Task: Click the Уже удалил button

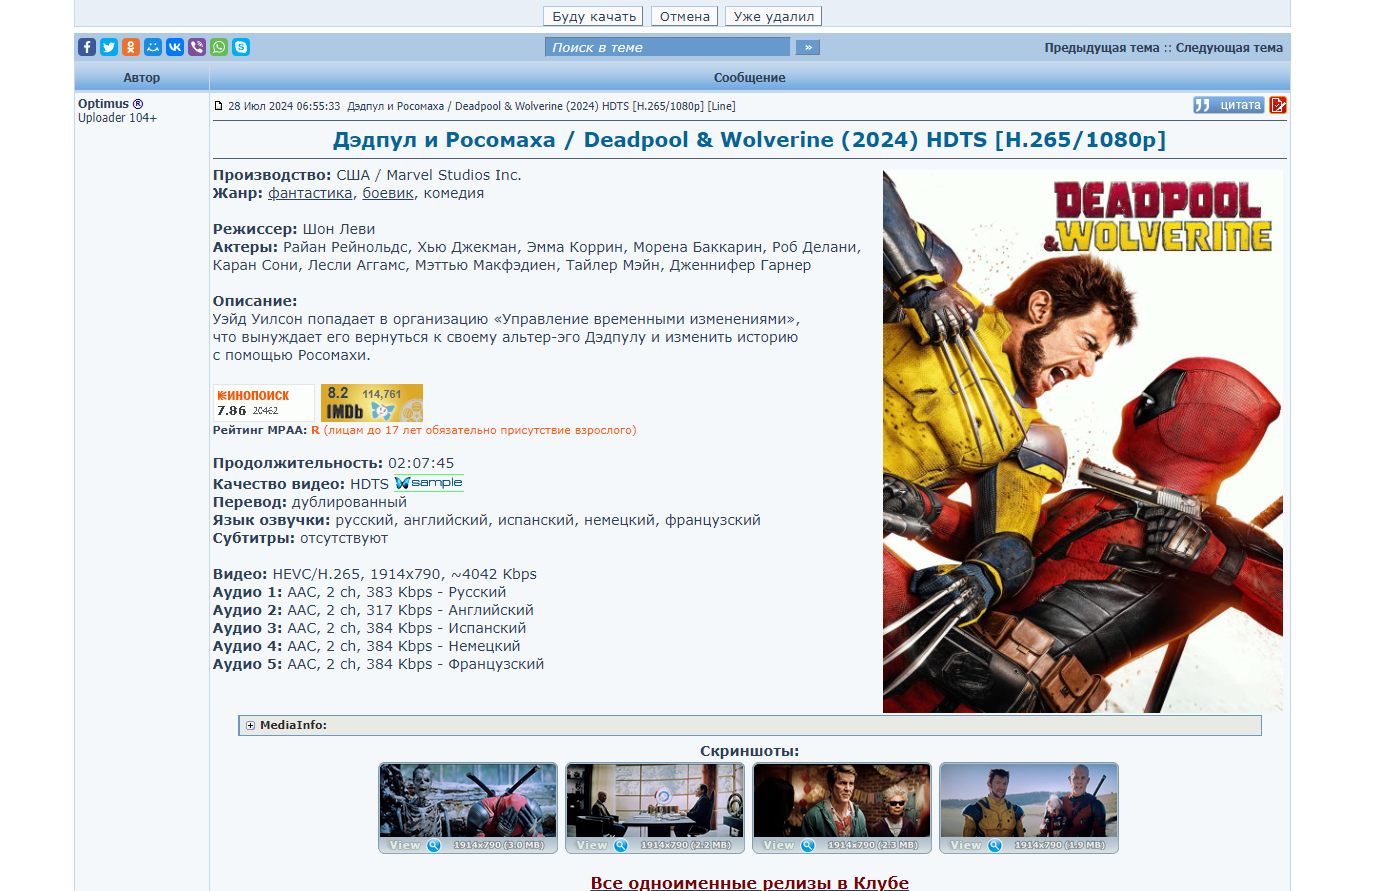Action: click(774, 16)
